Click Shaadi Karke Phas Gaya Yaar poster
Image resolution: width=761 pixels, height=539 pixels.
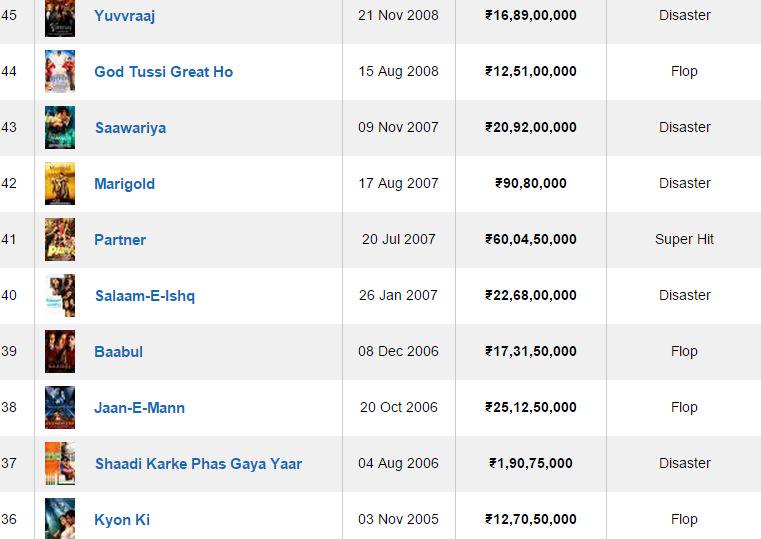pos(60,464)
